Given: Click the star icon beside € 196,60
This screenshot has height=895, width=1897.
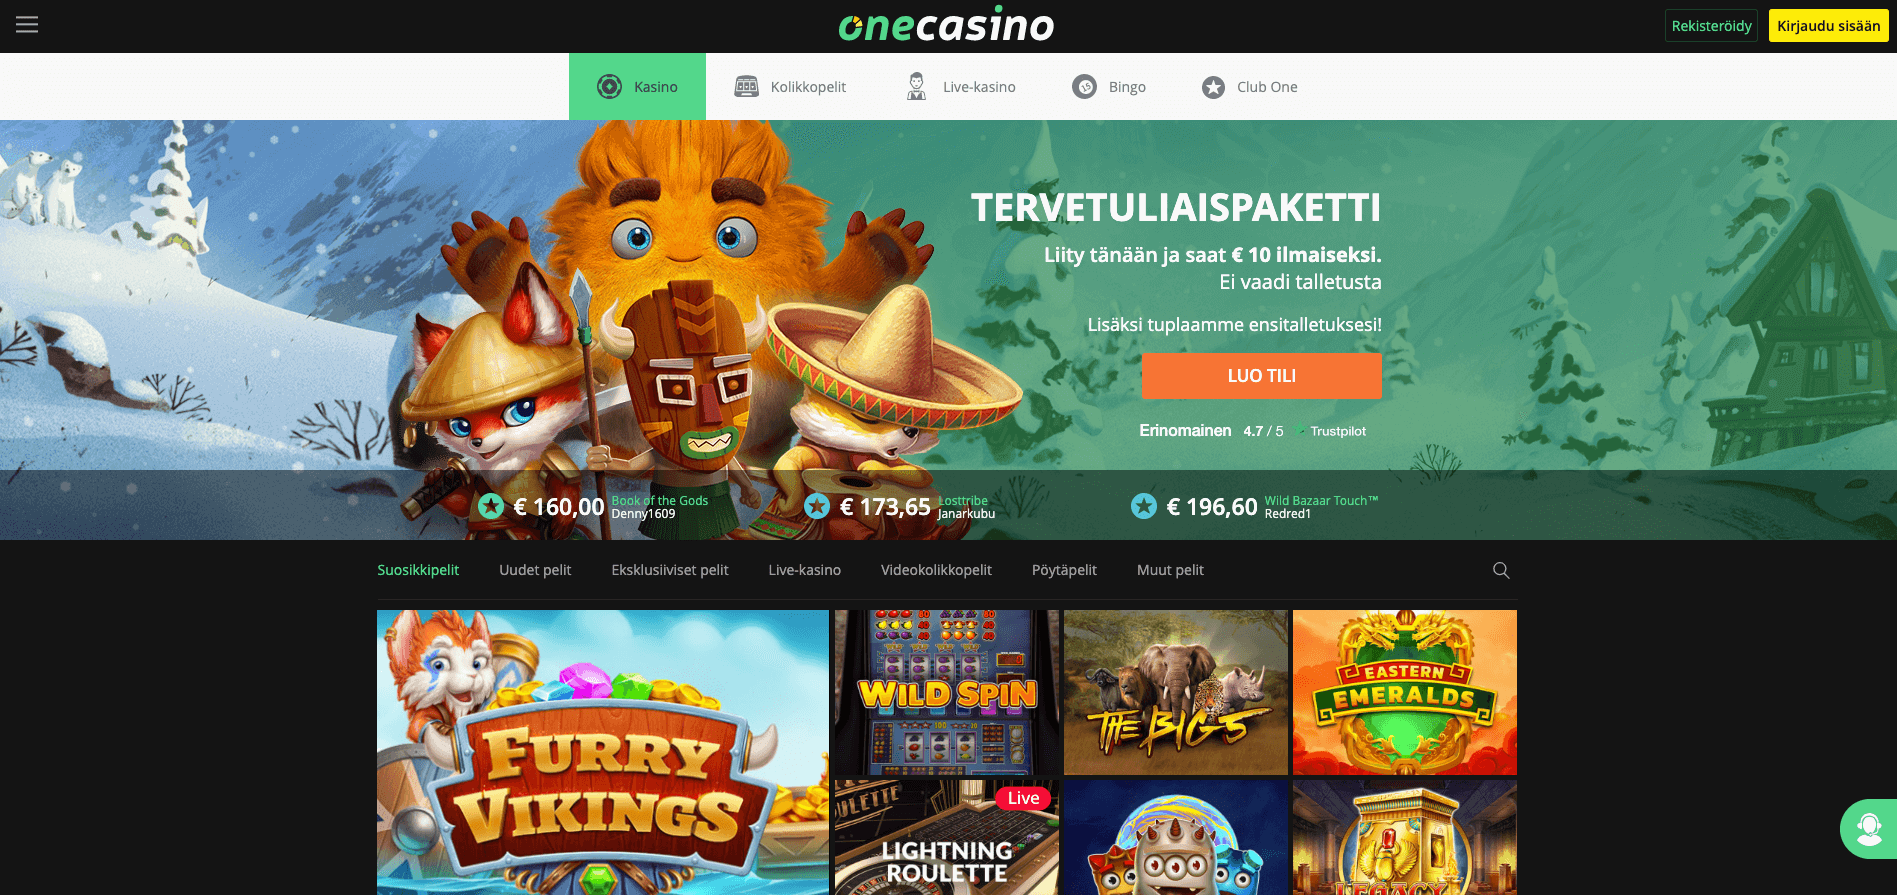Looking at the screenshot, I should (1144, 506).
